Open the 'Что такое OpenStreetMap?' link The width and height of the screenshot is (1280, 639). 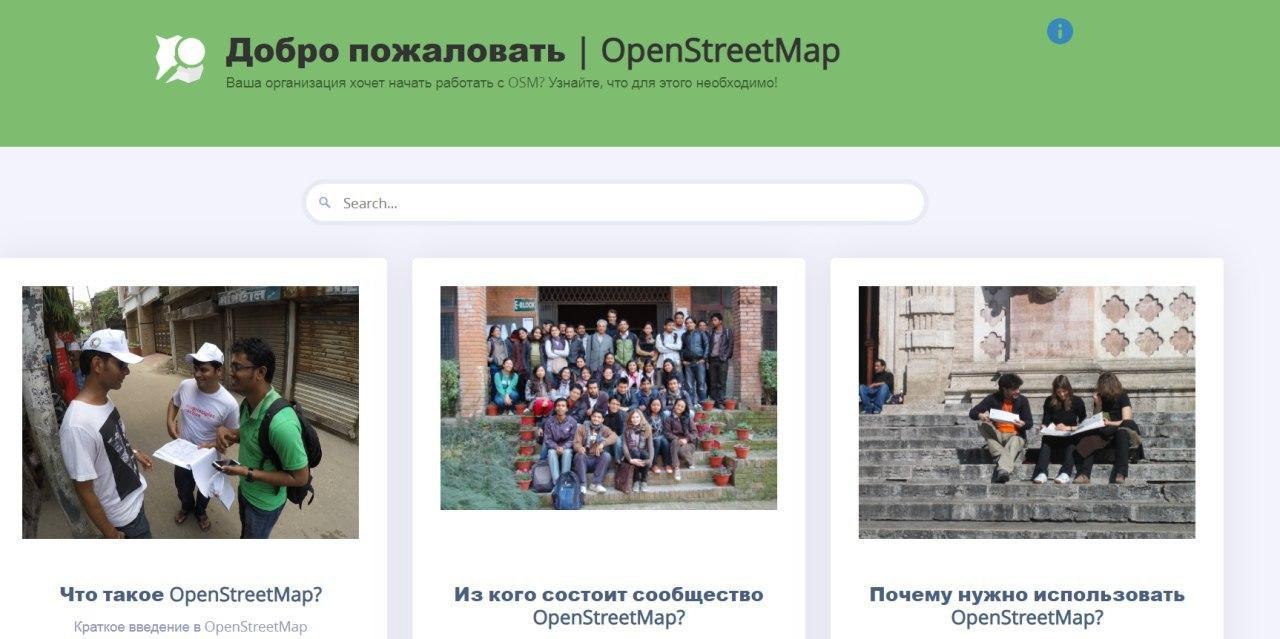[x=191, y=595]
